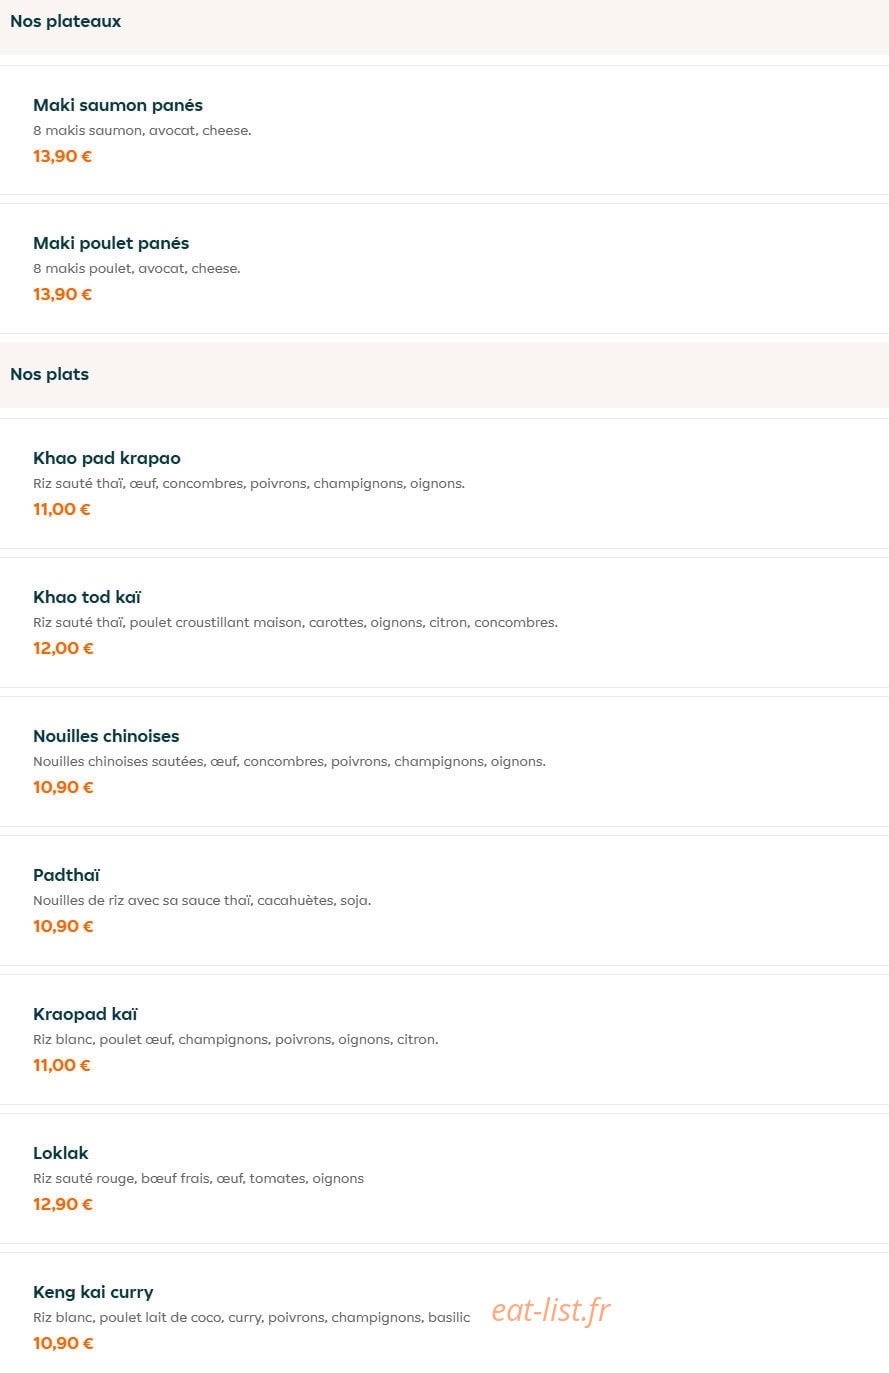Open the Maki saumon panés item
The width and height of the screenshot is (889, 1373).
444,130
